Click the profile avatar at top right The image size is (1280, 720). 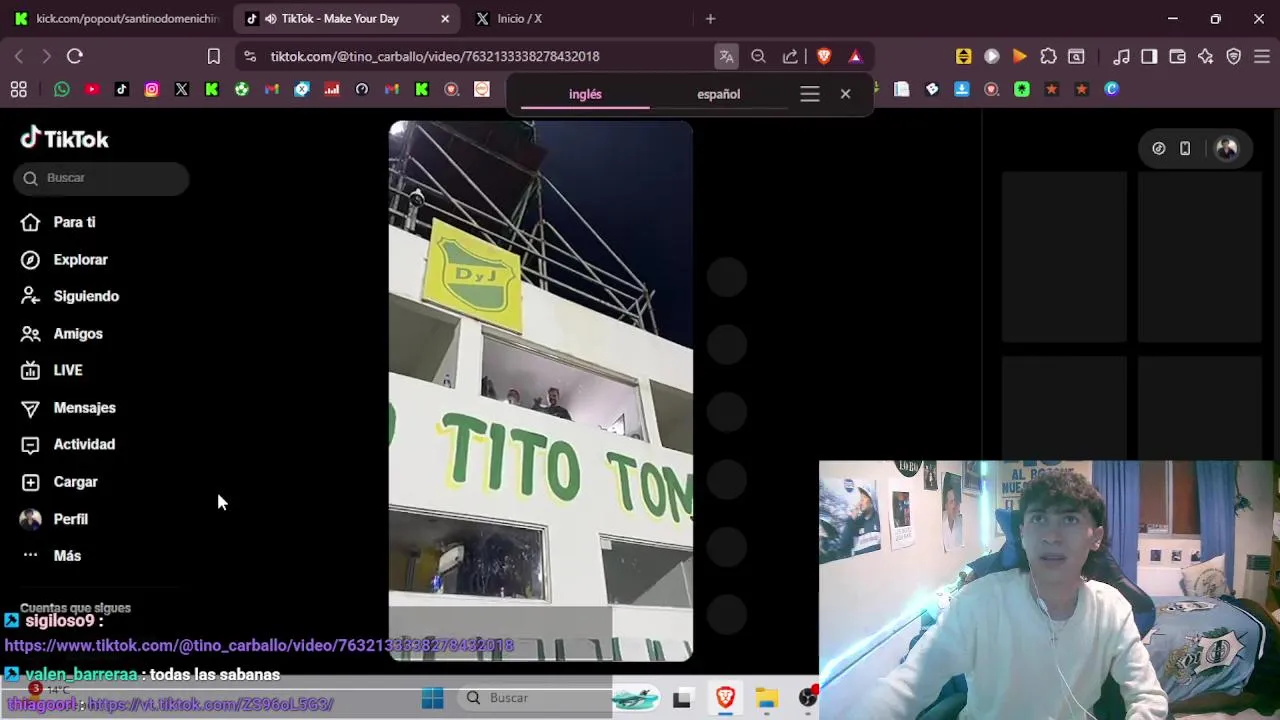(1227, 148)
